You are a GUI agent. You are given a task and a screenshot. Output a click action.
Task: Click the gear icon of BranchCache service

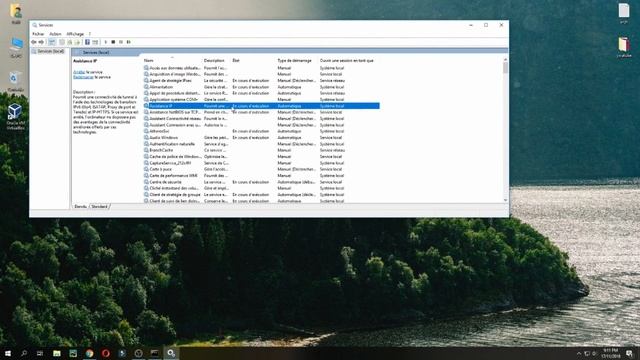[146, 150]
